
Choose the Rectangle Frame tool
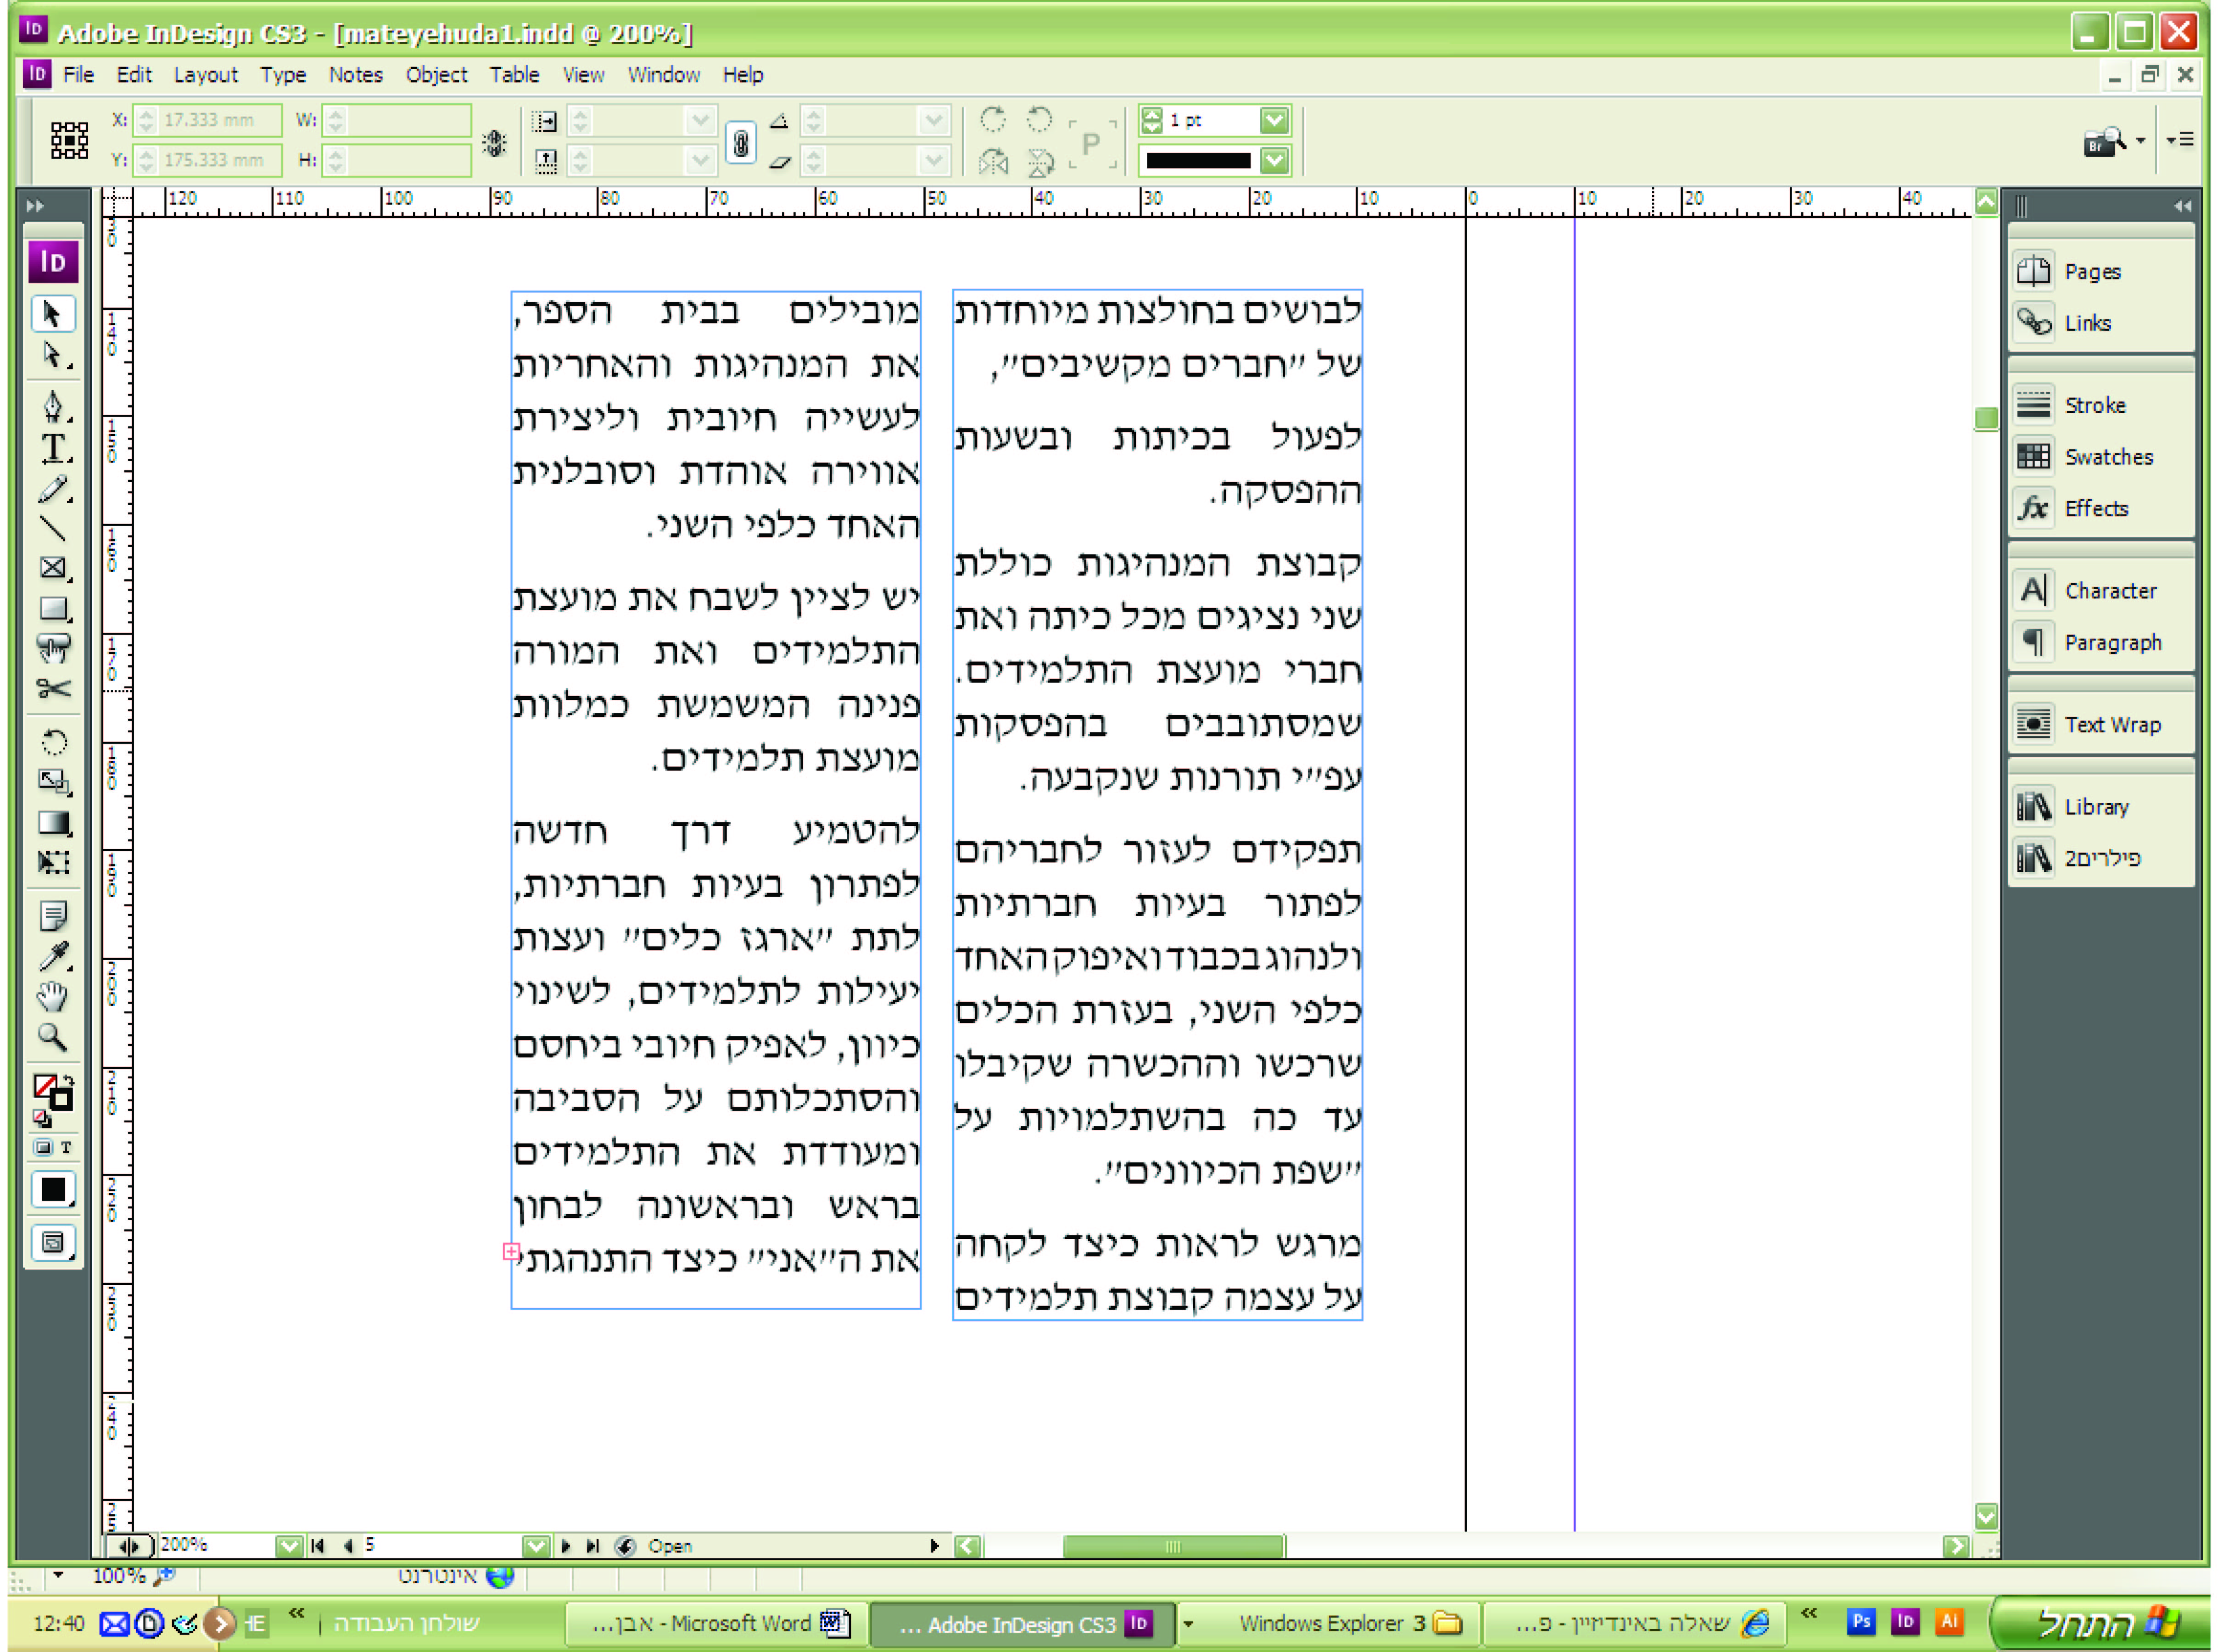click(53, 568)
